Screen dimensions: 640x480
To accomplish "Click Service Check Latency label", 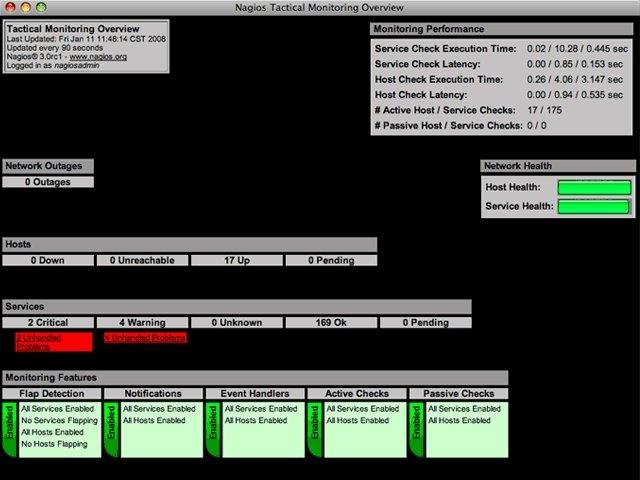I will [x=427, y=64].
